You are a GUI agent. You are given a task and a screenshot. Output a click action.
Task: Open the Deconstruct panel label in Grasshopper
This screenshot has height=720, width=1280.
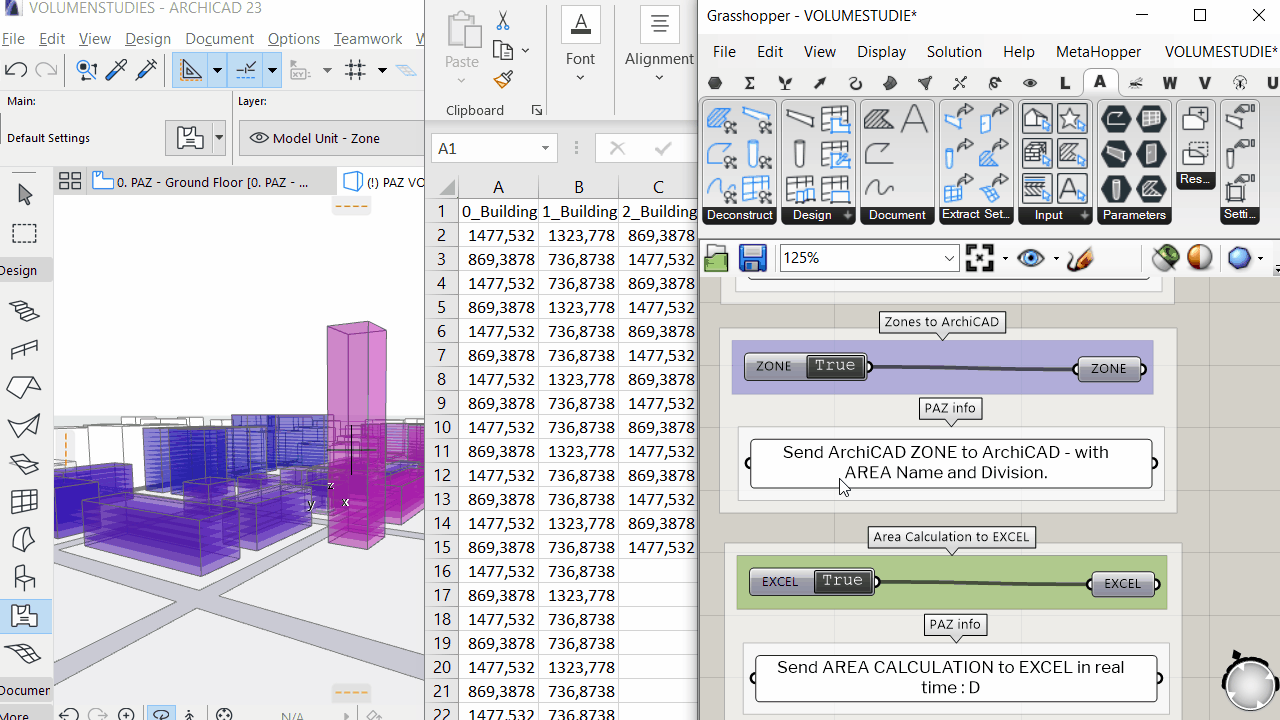coord(739,215)
